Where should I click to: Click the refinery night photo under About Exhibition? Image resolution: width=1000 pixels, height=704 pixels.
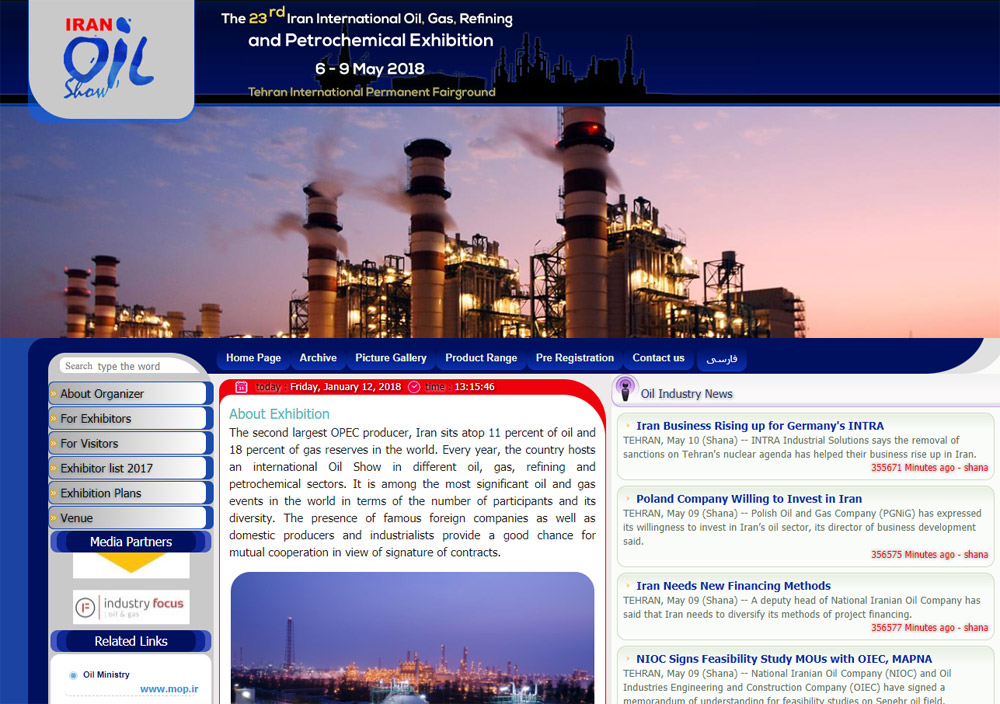point(413,638)
